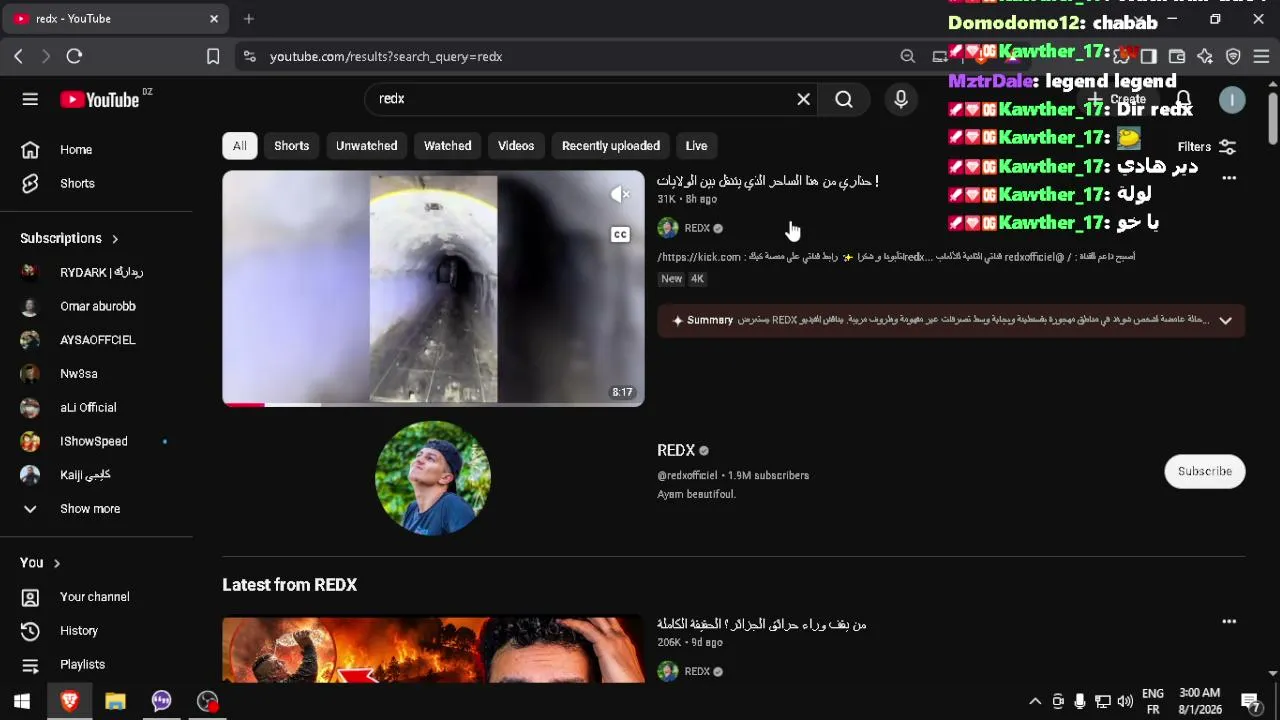This screenshot has height=720, width=1280.
Task: Open site information icon in address bar
Action: pos(249,57)
